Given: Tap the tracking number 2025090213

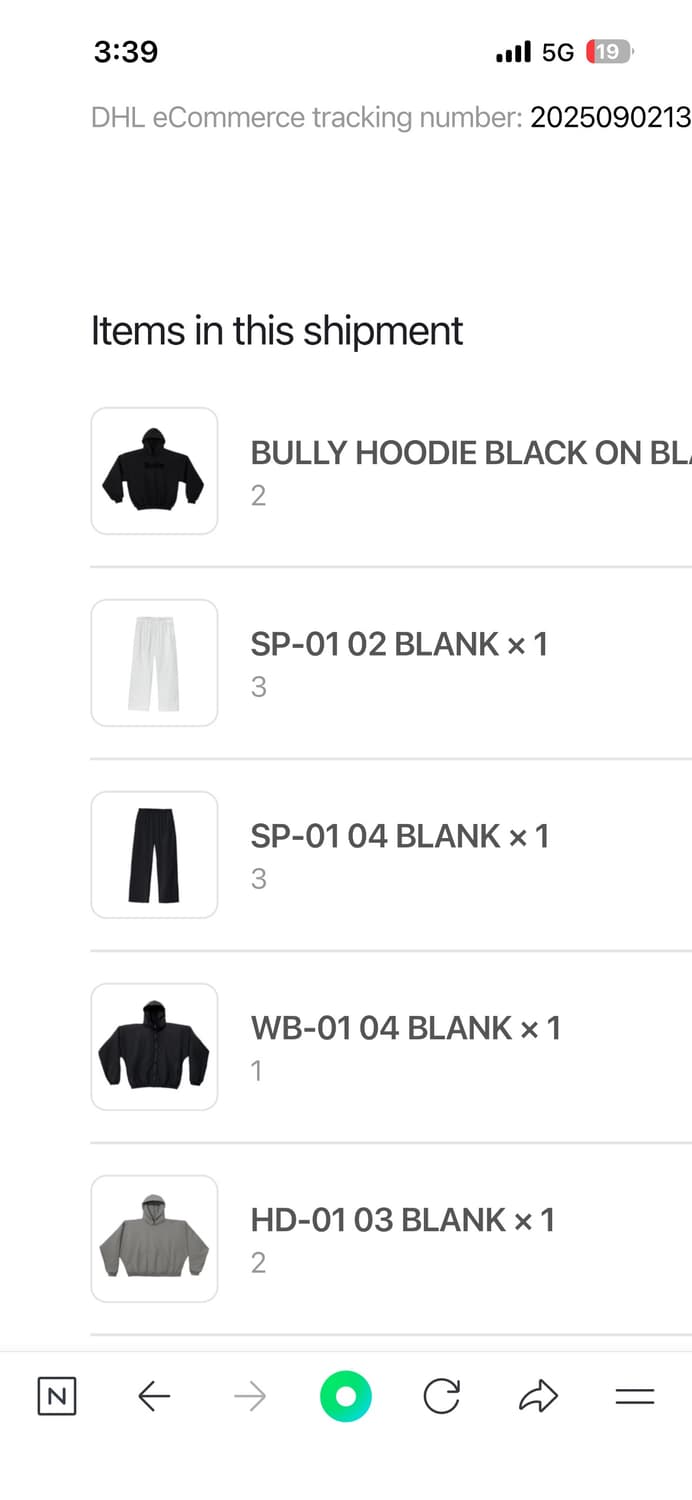Looking at the screenshot, I should [608, 117].
